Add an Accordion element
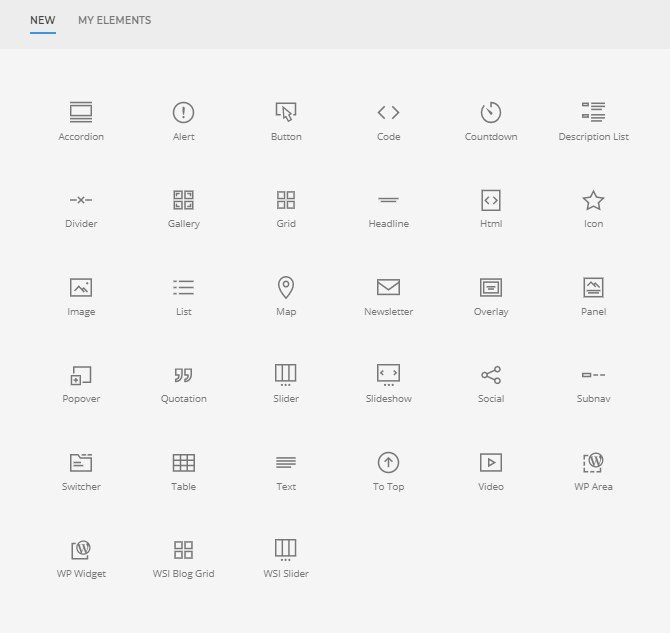670x633 pixels. (x=81, y=121)
